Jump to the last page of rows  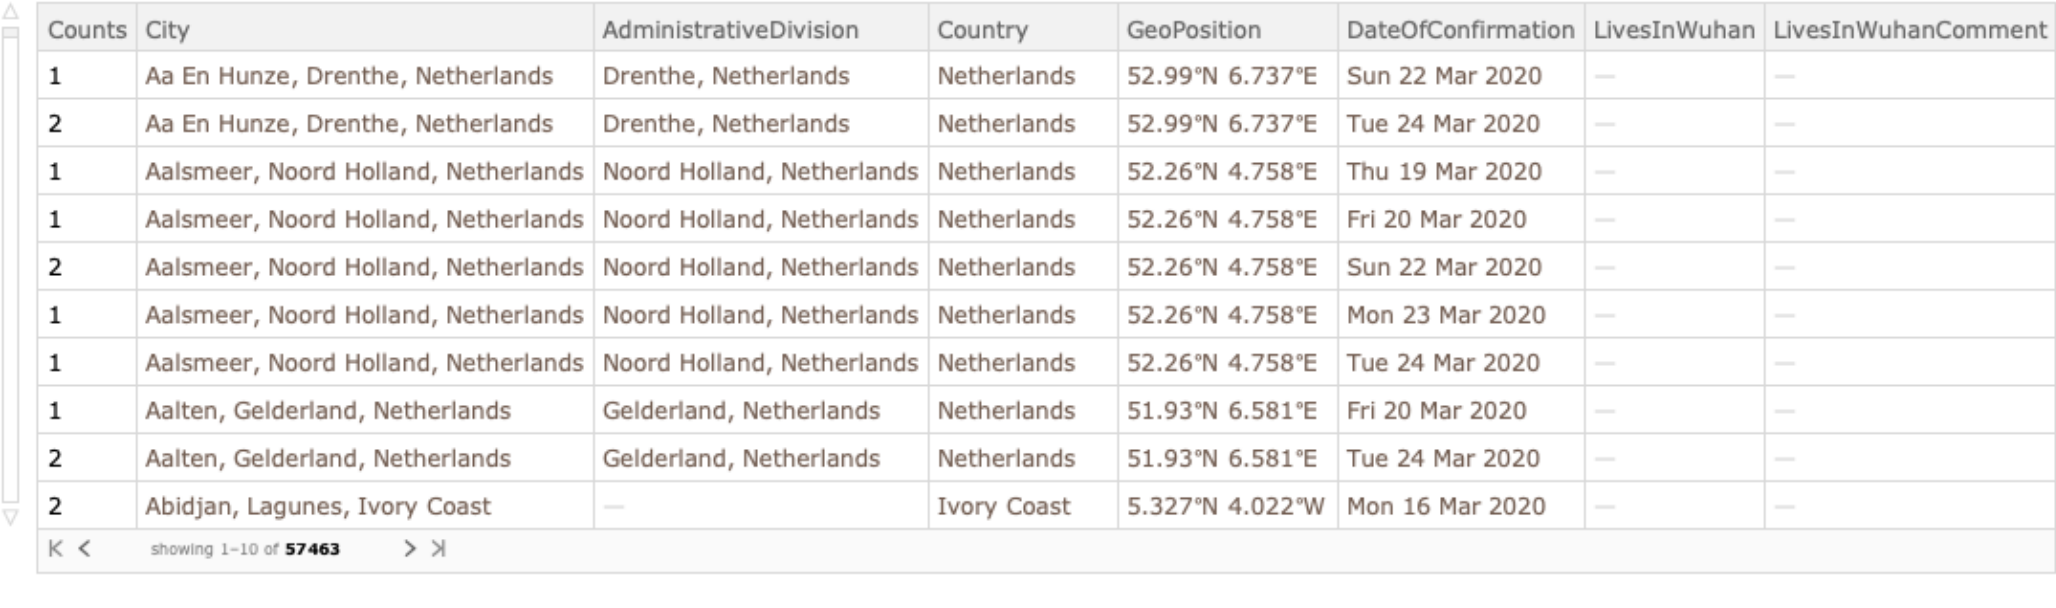click(x=438, y=548)
